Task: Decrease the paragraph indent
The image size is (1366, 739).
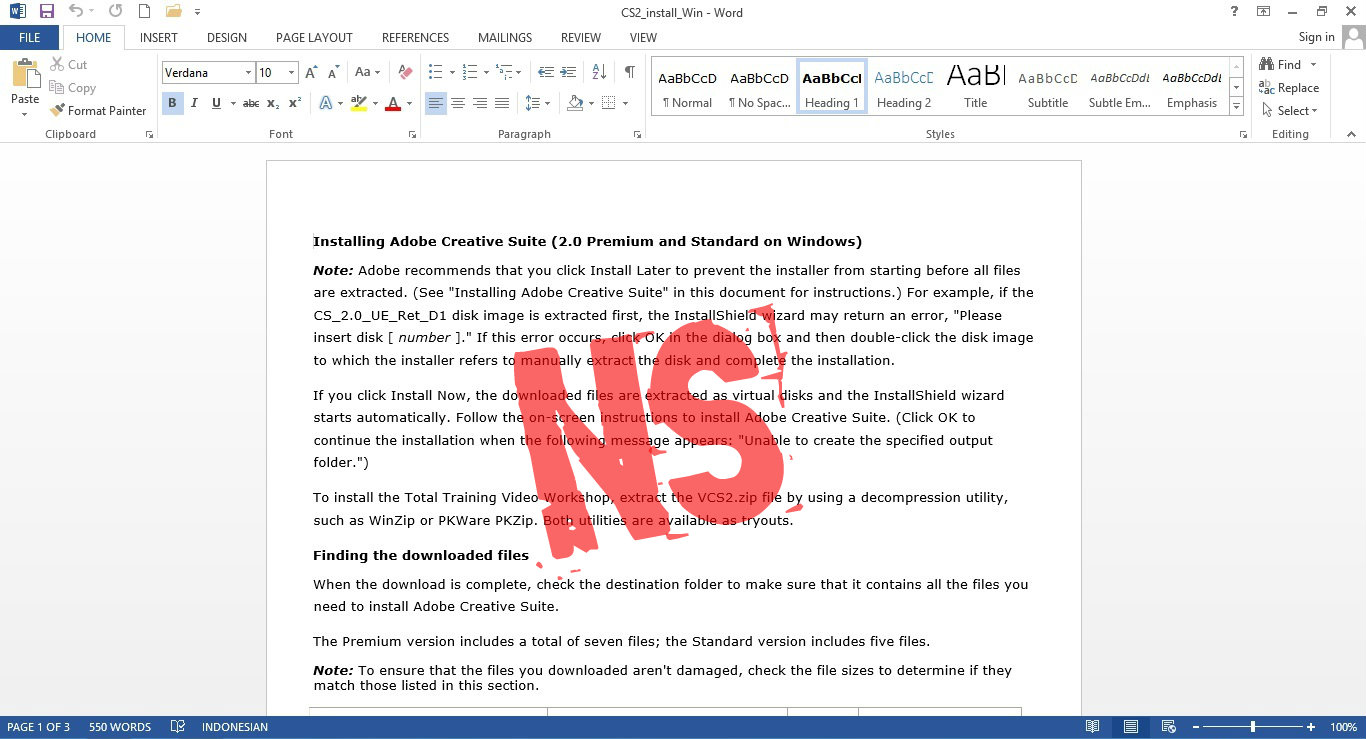Action: (546, 73)
